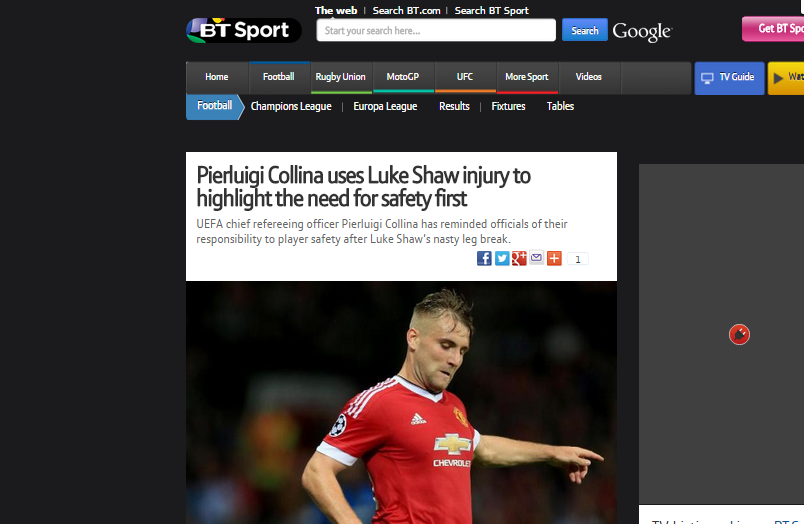Image resolution: width=804 pixels, height=524 pixels.
Task: Open the BT Sport logo homepage
Action: point(244,30)
